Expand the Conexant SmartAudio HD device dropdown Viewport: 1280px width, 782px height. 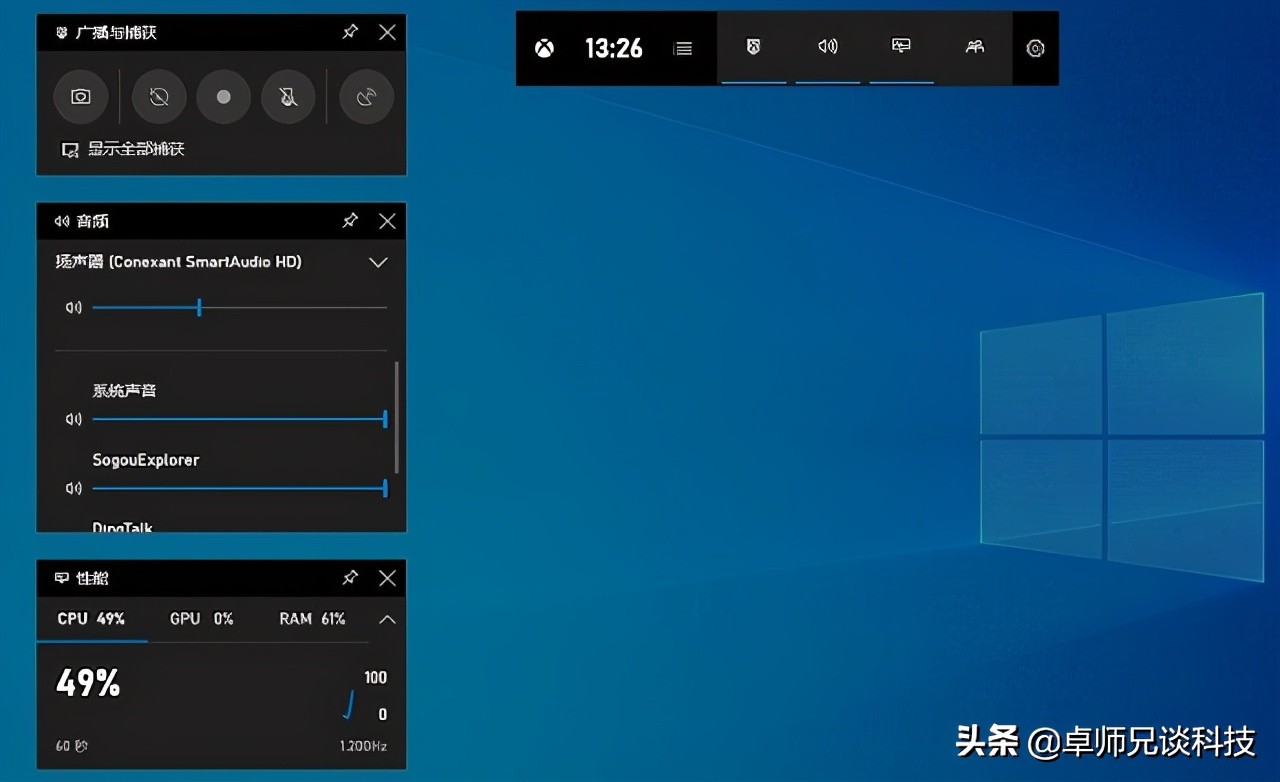(378, 262)
